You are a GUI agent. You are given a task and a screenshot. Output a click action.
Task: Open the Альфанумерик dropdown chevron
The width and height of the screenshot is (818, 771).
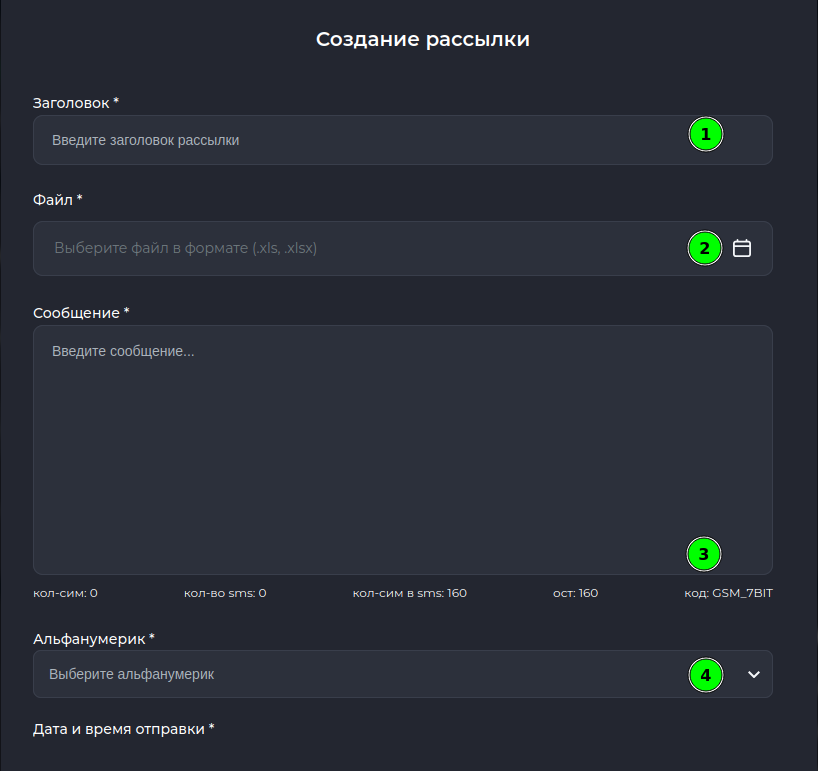pos(754,674)
